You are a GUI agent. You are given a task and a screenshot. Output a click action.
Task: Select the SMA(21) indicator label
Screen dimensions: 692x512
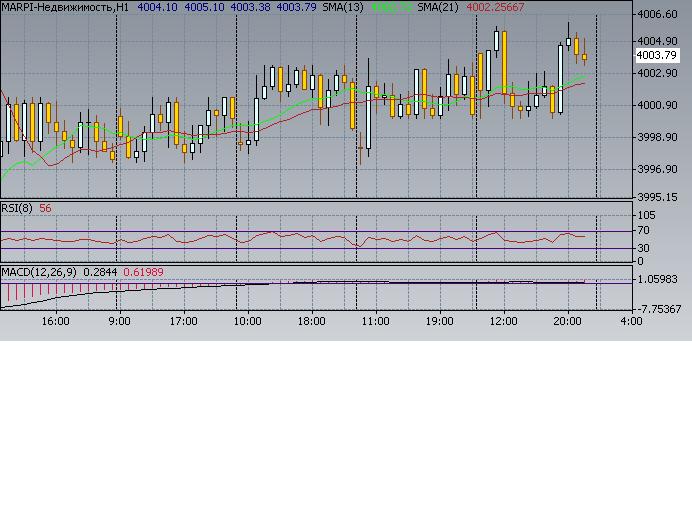pos(439,7)
